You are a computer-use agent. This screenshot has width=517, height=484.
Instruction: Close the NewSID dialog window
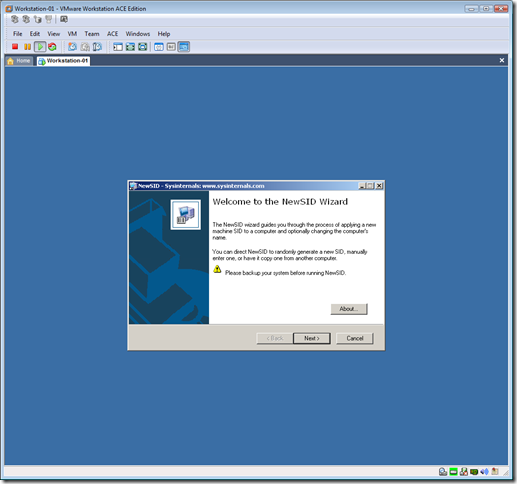(379, 186)
